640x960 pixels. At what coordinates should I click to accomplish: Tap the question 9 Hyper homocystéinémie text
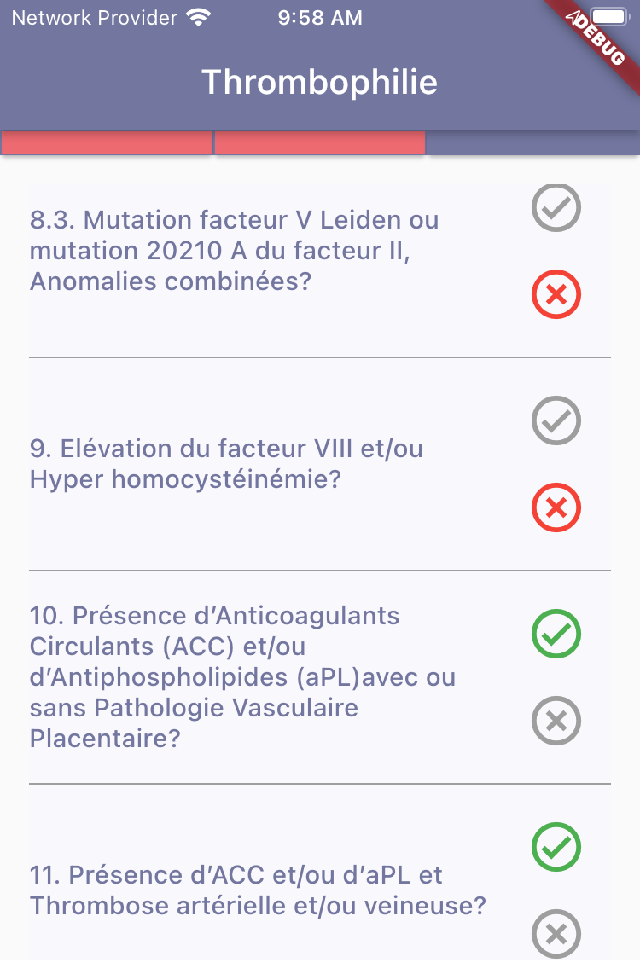pyautogui.click(x=226, y=464)
